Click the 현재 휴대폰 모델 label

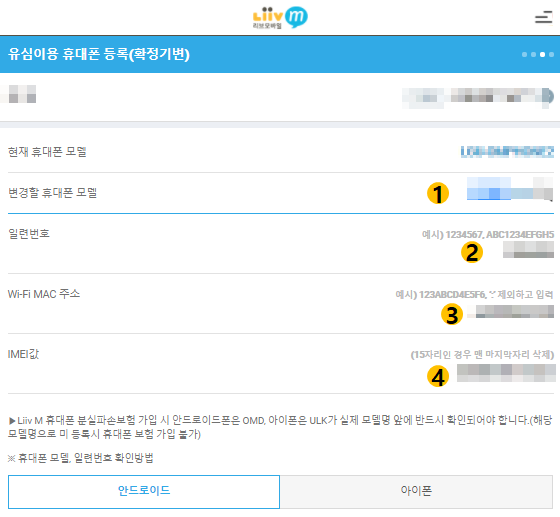tap(47, 152)
